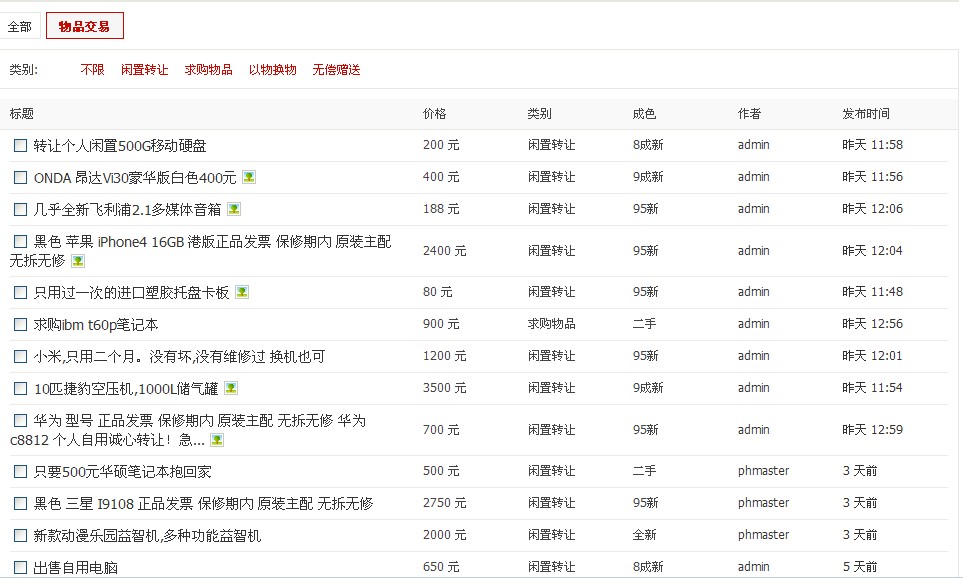Tick checkbox for 出售自用电脑 listing
The height and width of the screenshot is (578, 963).
click(20, 568)
